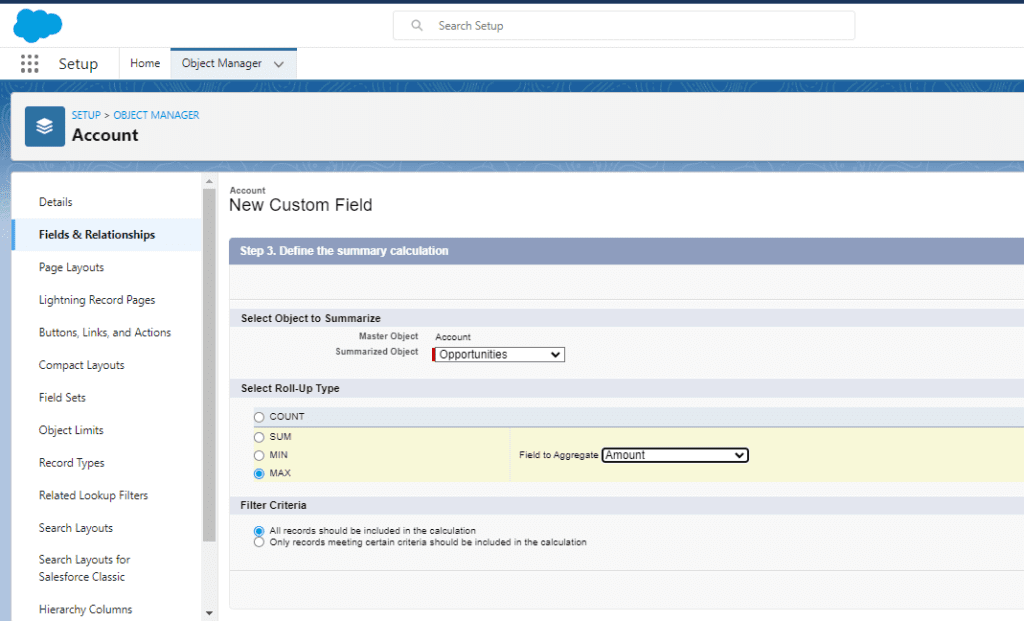Follow the SETUP breadcrumb link
Image resolution: width=1024 pixels, height=621 pixels.
click(x=86, y=115)
